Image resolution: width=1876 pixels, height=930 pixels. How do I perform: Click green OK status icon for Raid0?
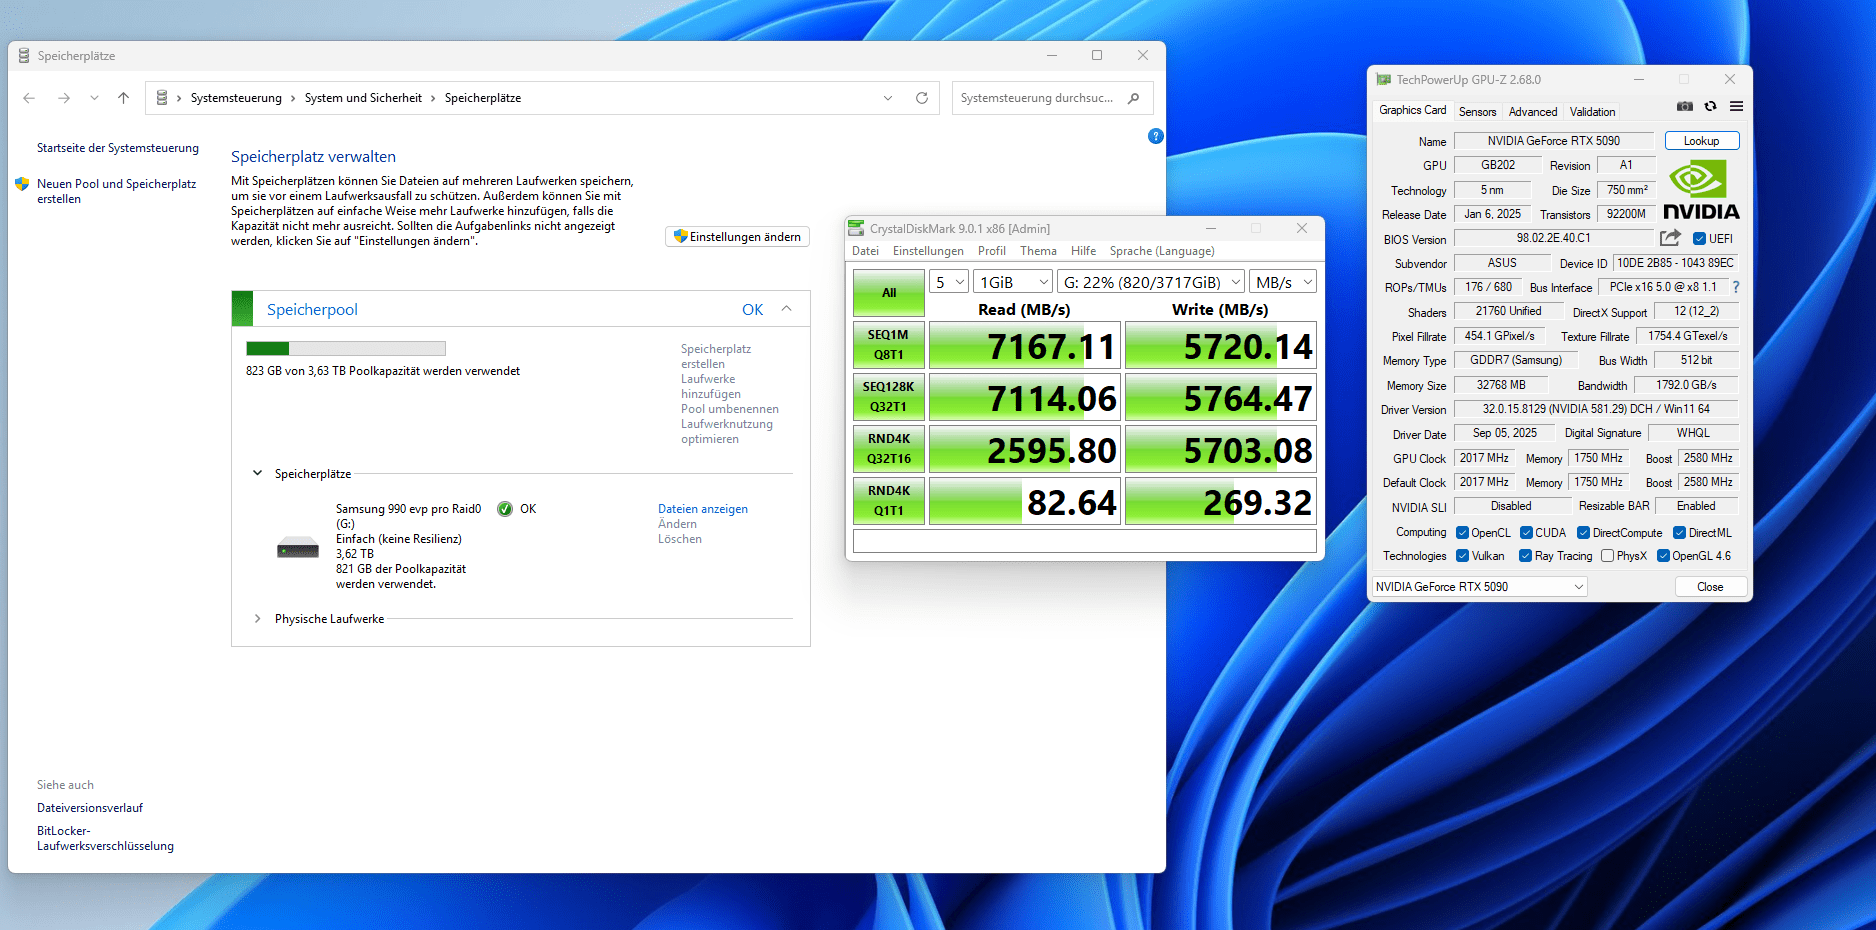(505, 509)
